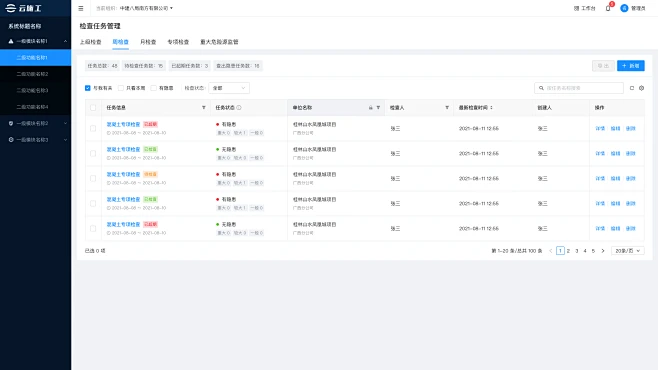Tick the select-all checkbox in the table header
This screenshot has width=658, height=370.
(x=93, y=108)
